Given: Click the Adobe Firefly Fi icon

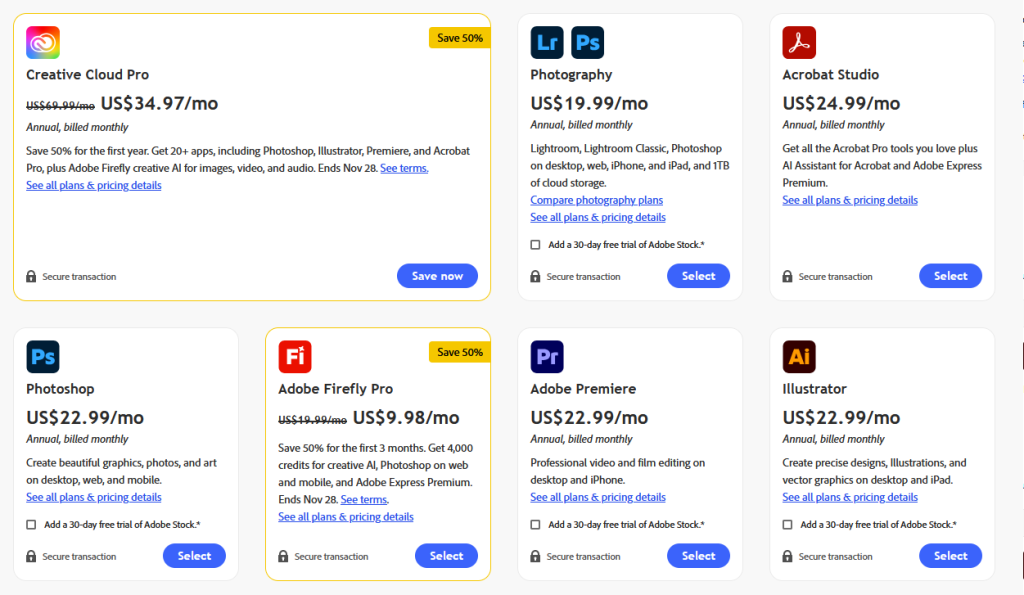Looking at the screenshot, I should tap(295, 357).
